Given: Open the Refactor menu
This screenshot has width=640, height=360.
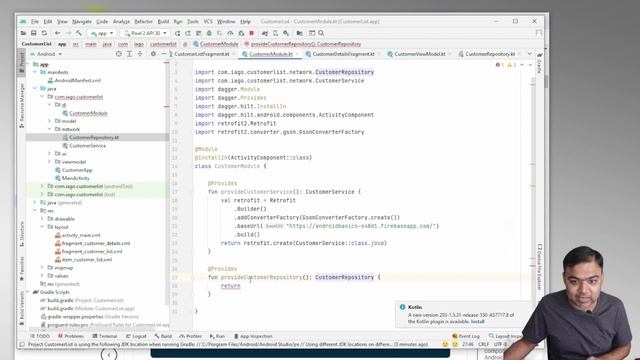Looking at the screenshot, I should [x=143, y=22].
